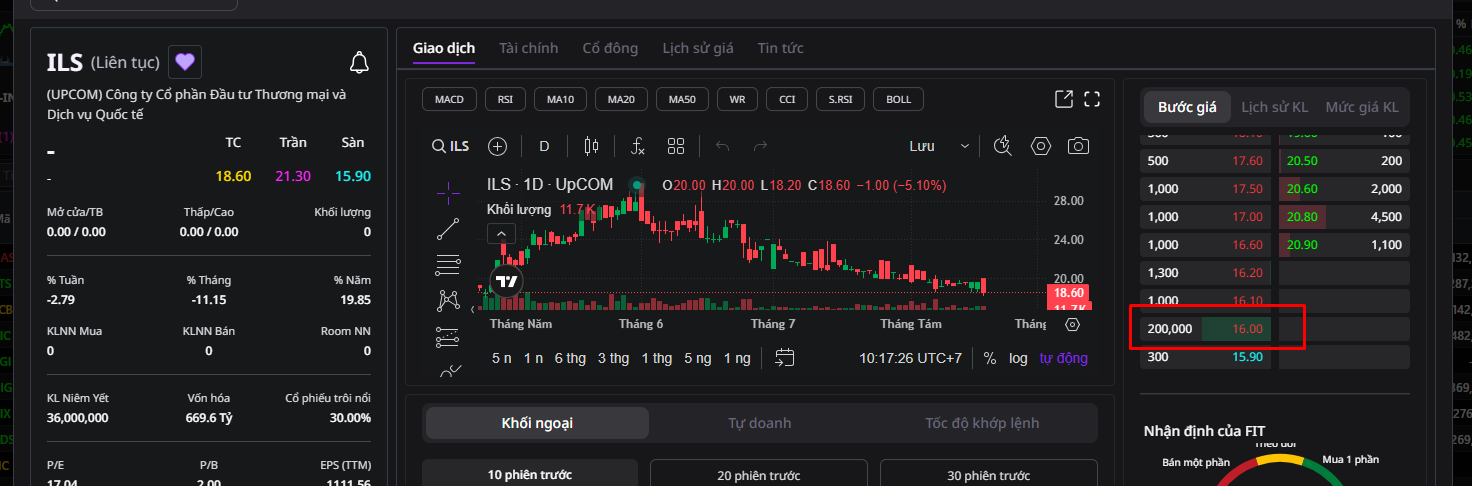Open the indicators fx icon

[638, 146]
